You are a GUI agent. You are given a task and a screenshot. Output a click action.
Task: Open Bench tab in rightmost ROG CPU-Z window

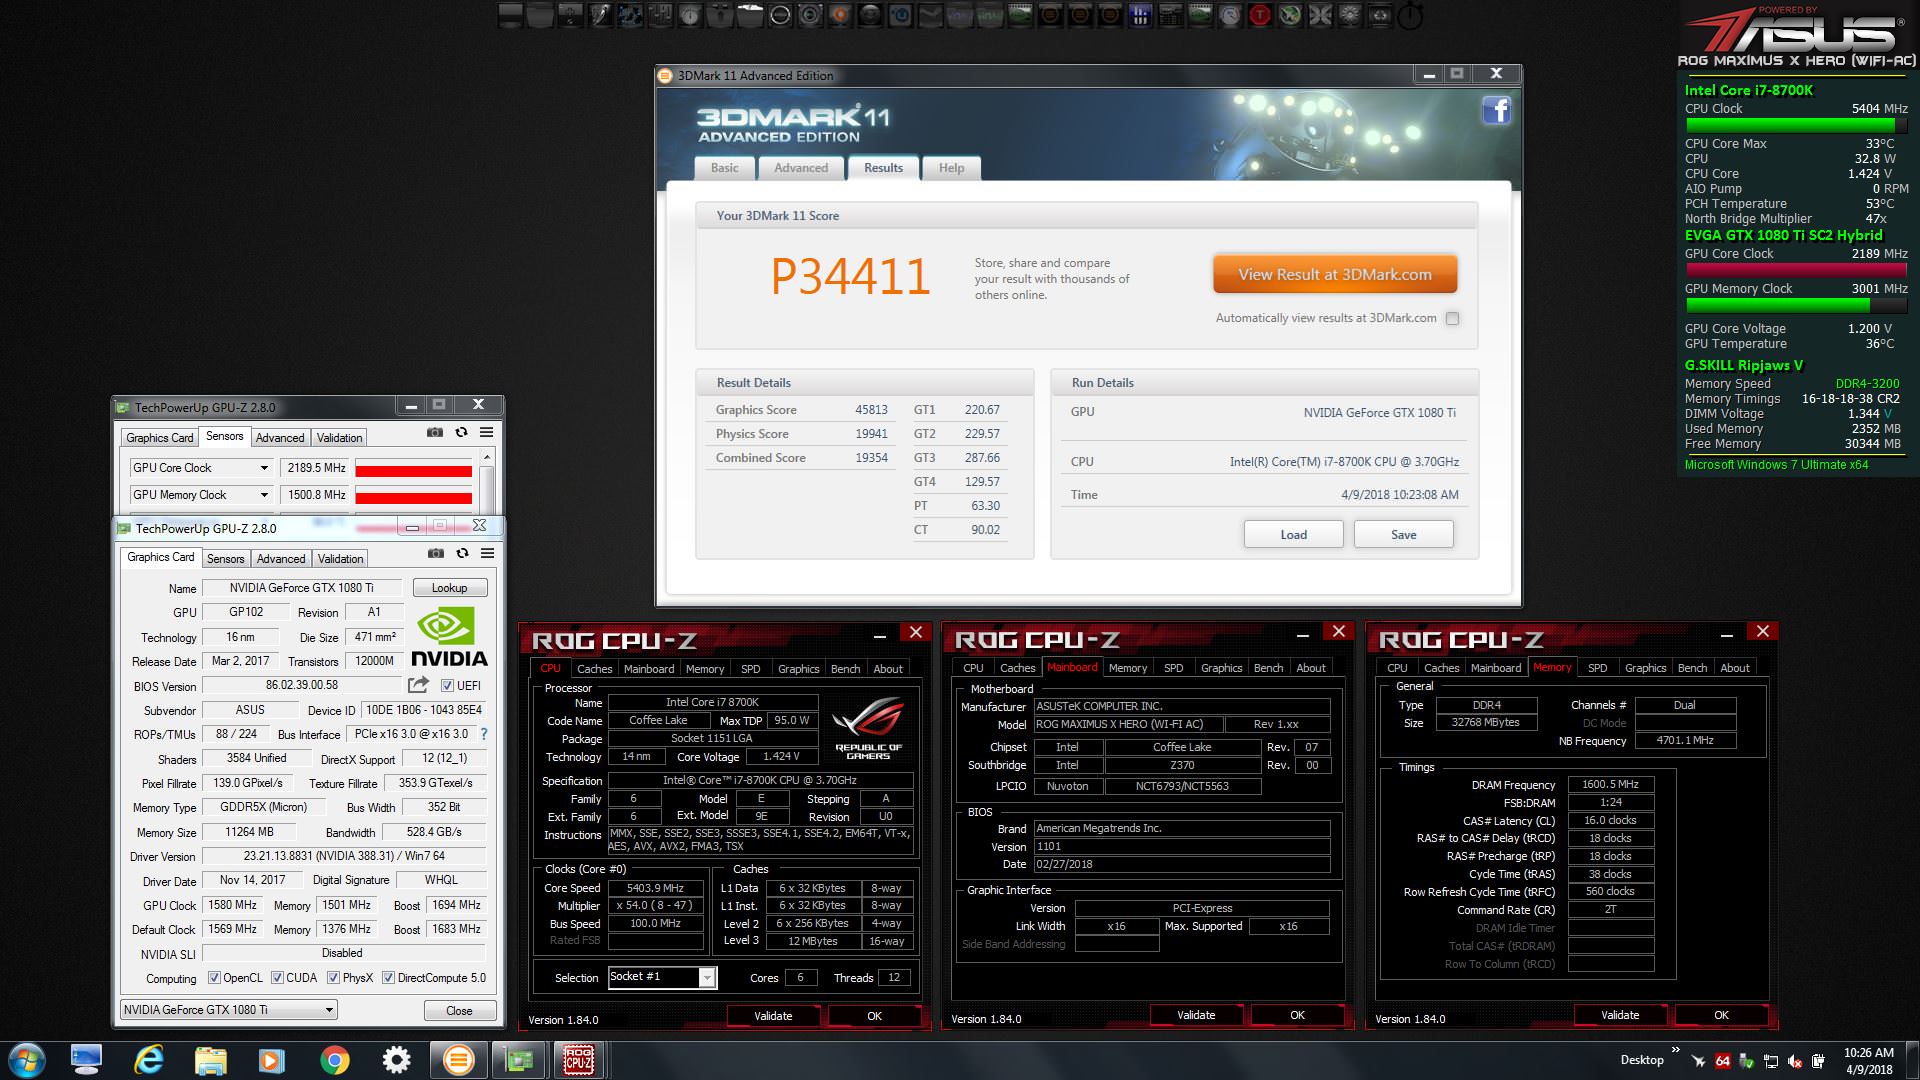click(x=1692, y=668)
